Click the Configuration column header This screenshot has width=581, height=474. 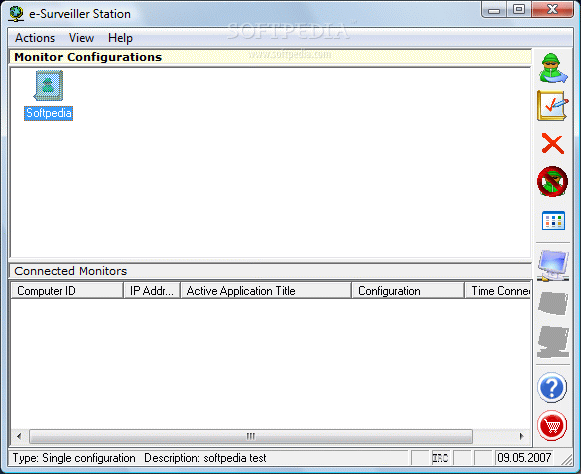[x=408, y=291]
